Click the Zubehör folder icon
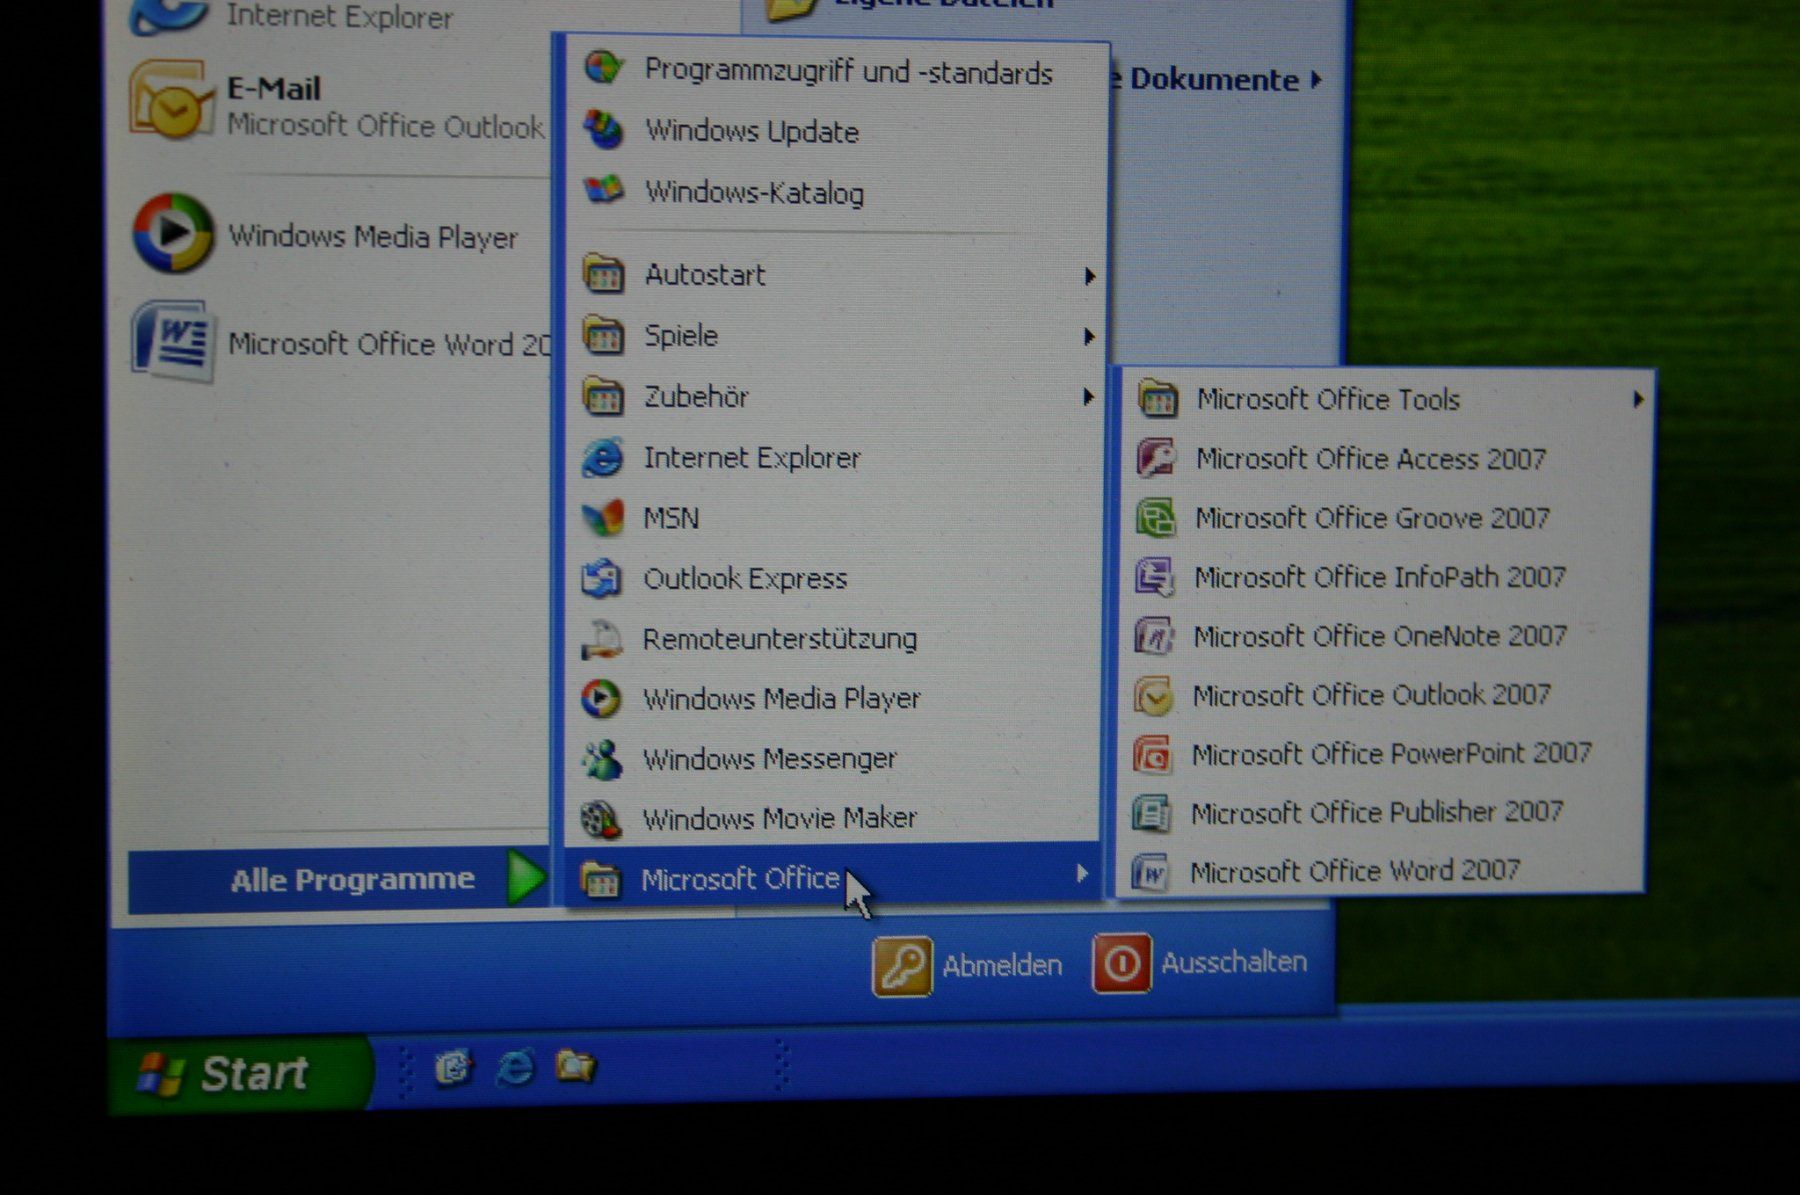Screen dimensions: 1800x1195 pos(604,396)
